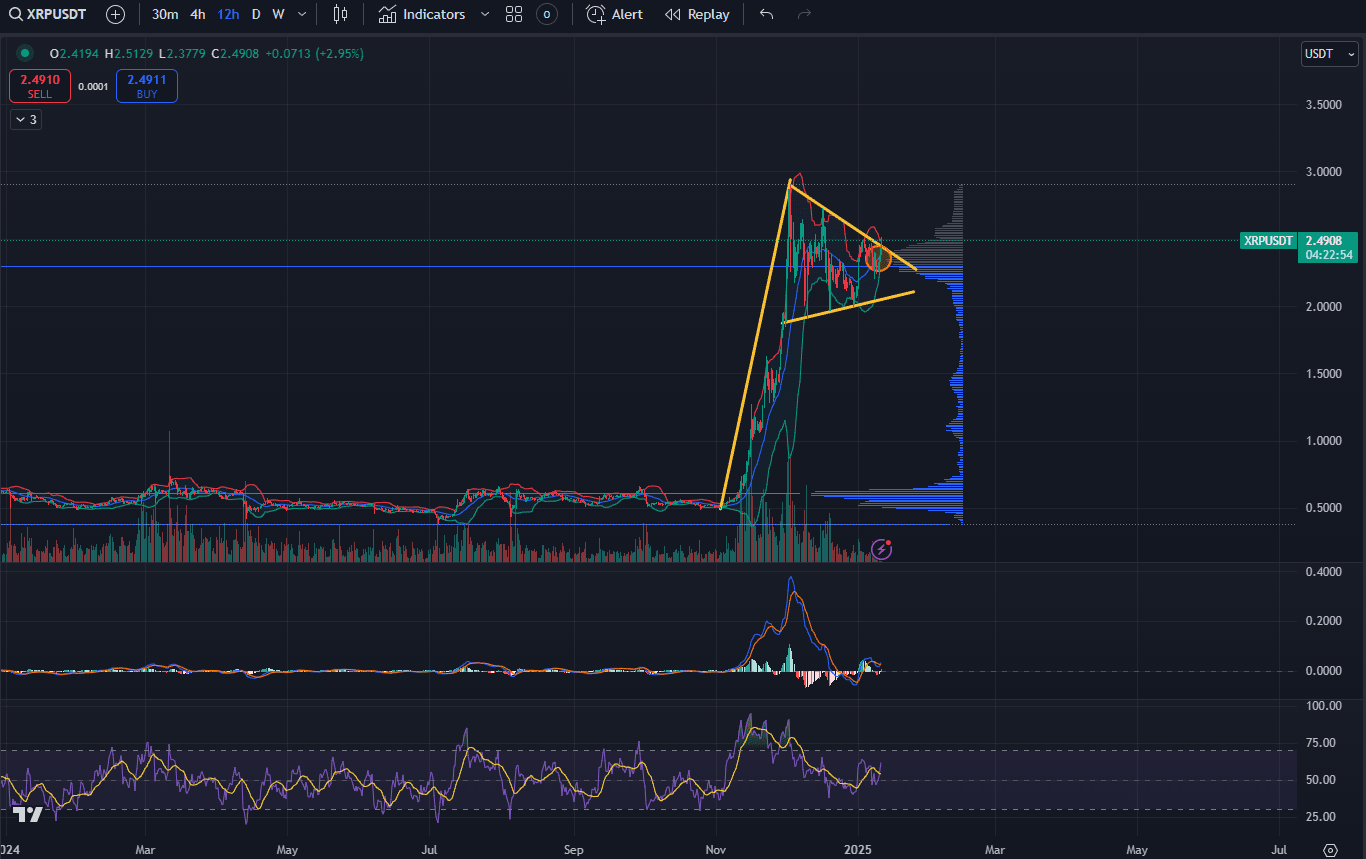The image size is (1366, 859).
Task: Switch to the W weekly timeframe
Action: click(x=278, y=14)
